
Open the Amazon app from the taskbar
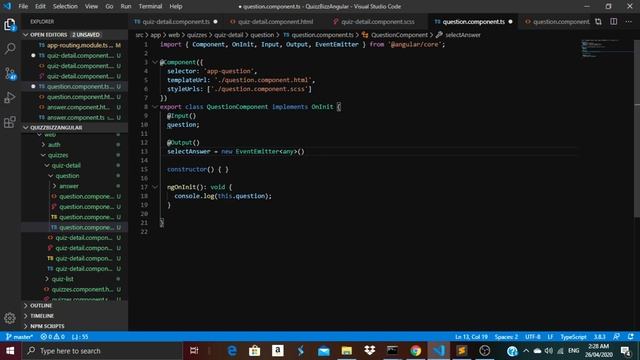(278, 351)
